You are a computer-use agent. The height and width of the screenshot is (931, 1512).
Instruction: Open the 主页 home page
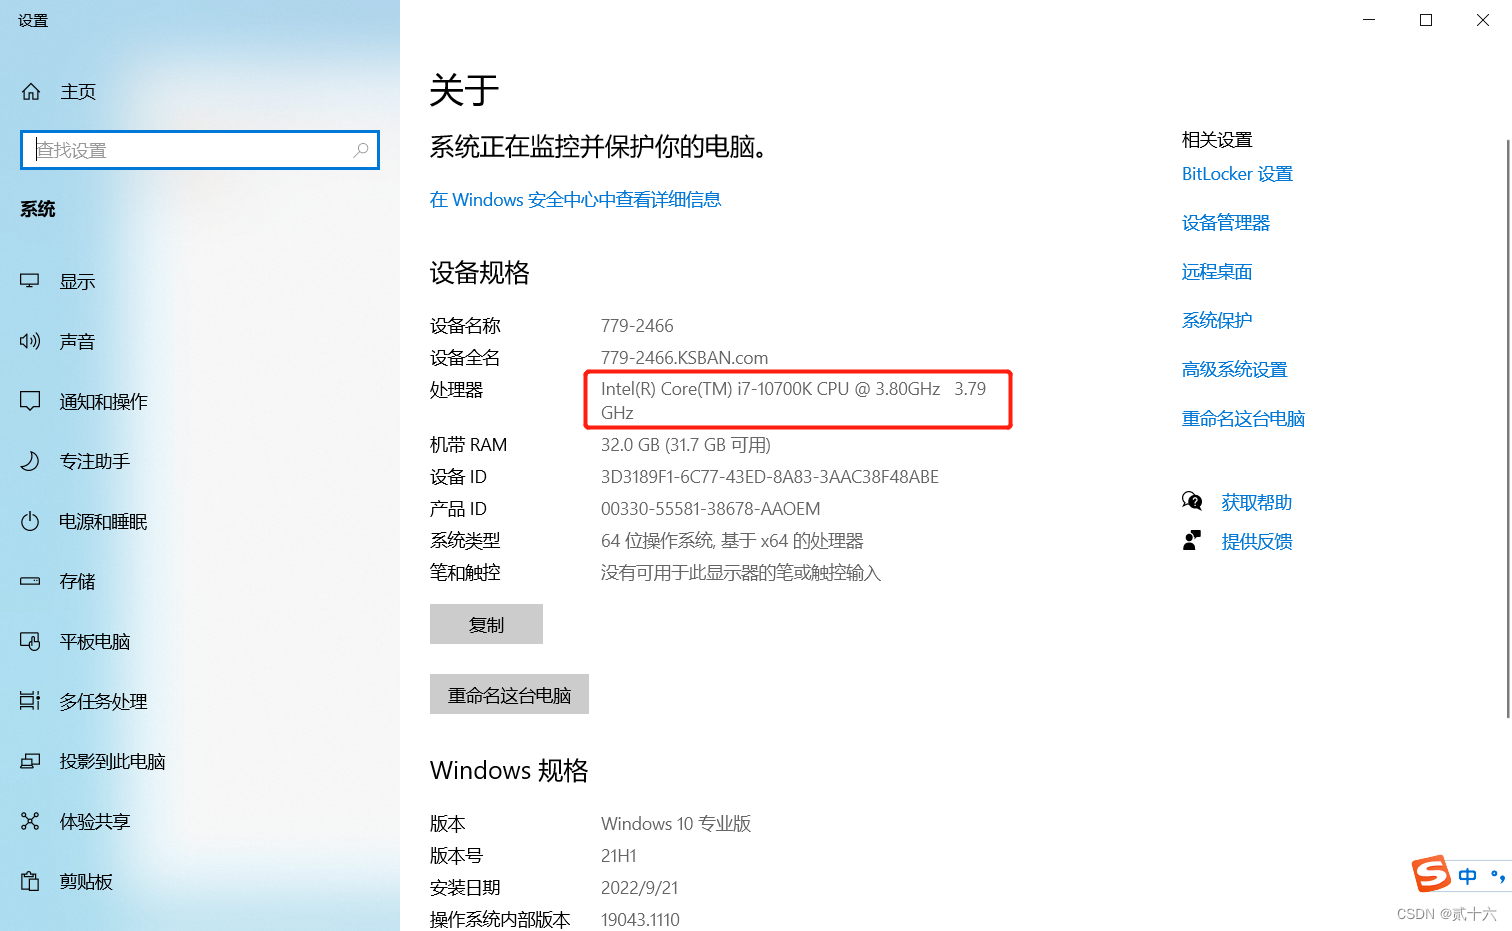point(78,92)
